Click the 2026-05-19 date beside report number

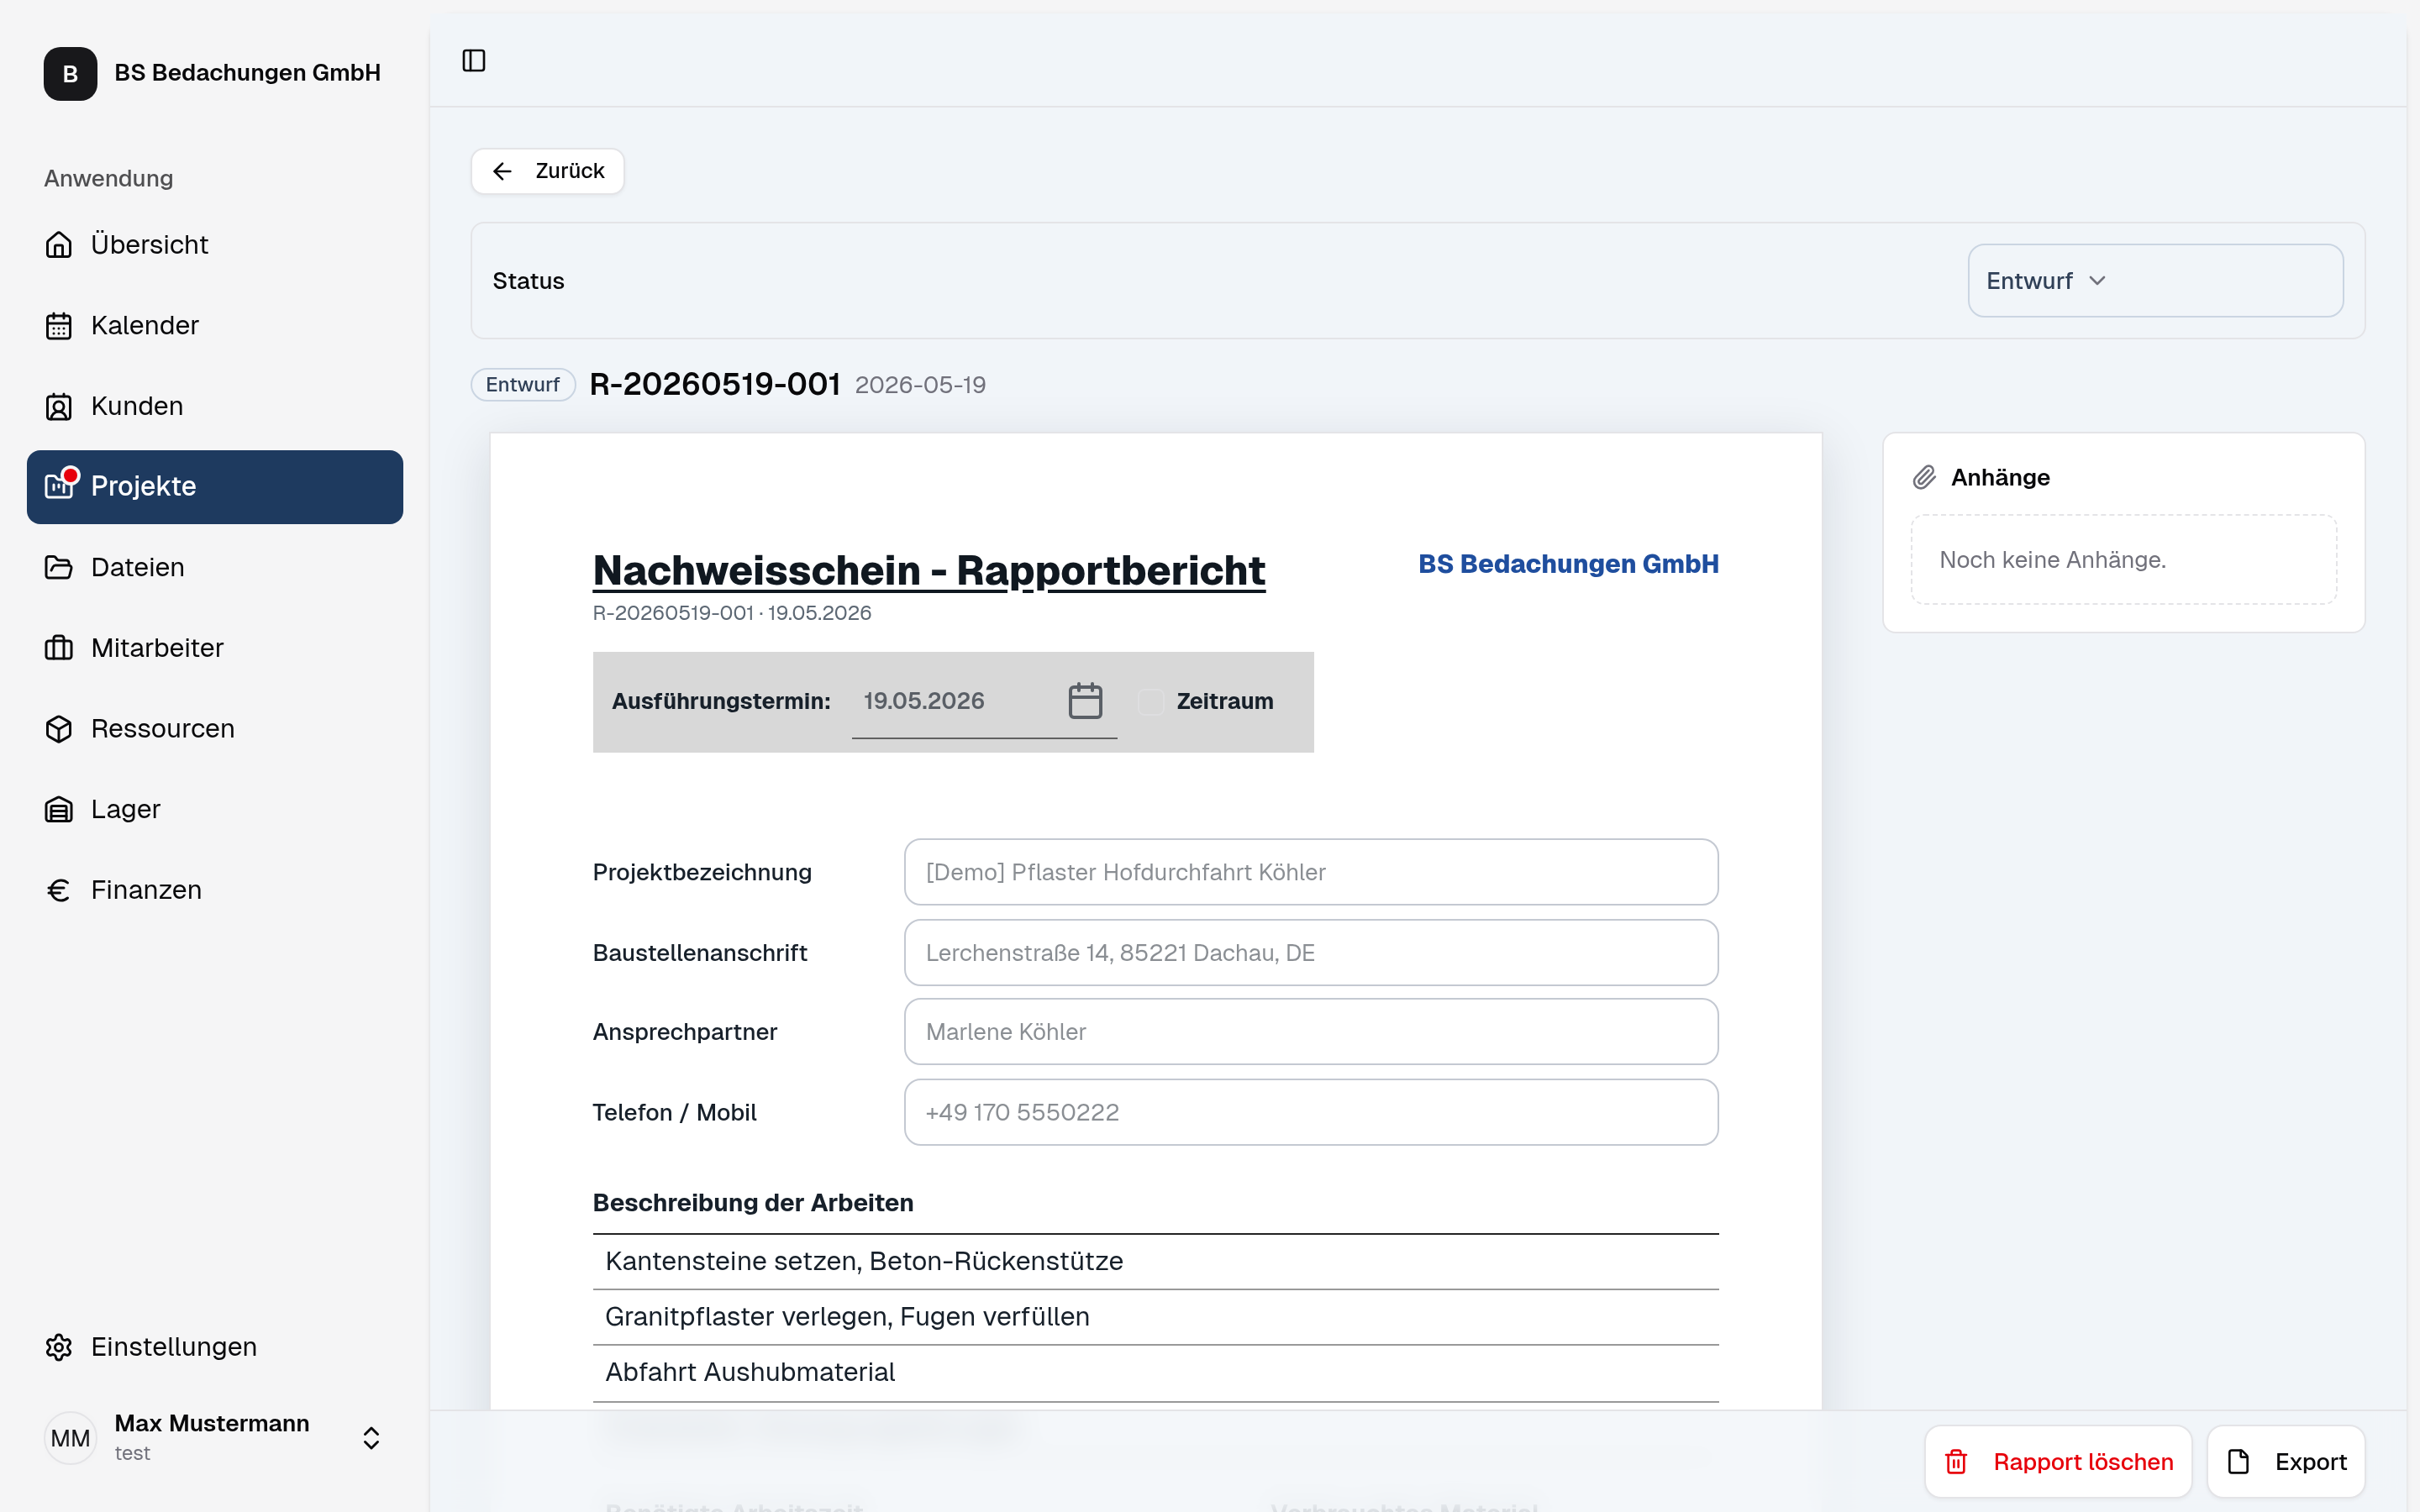coord(920,385)
